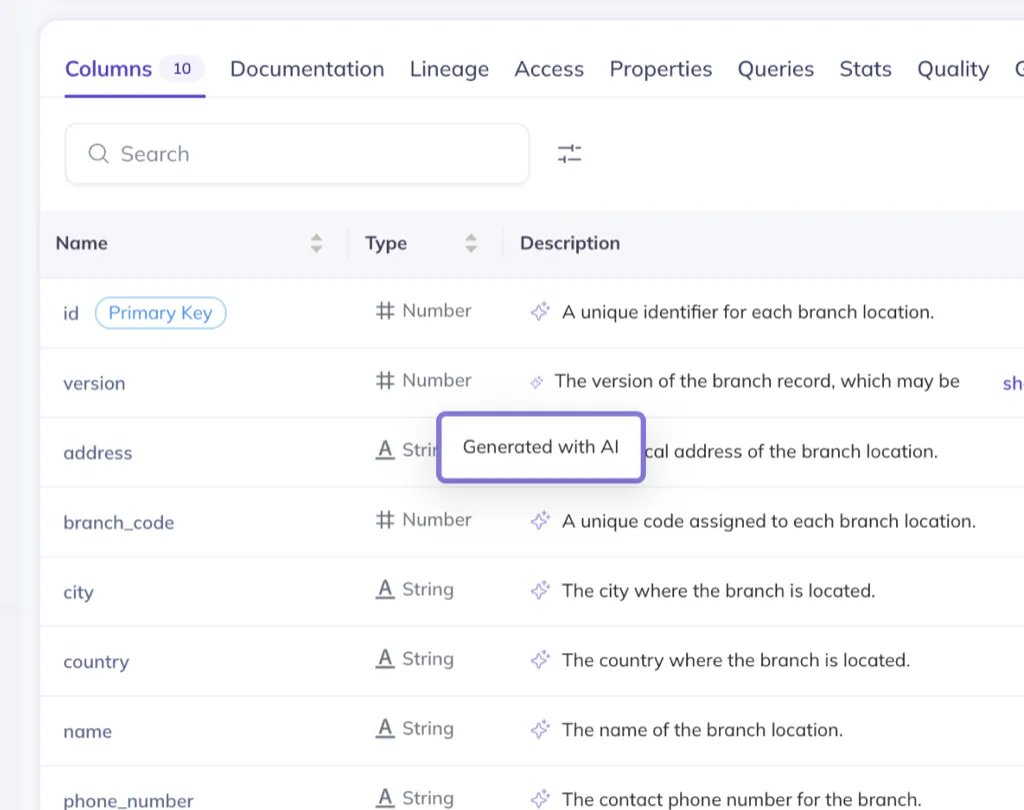Click the filter settings icon beside search
This screenshot has height=810, width=1024.
coord(569,154)
